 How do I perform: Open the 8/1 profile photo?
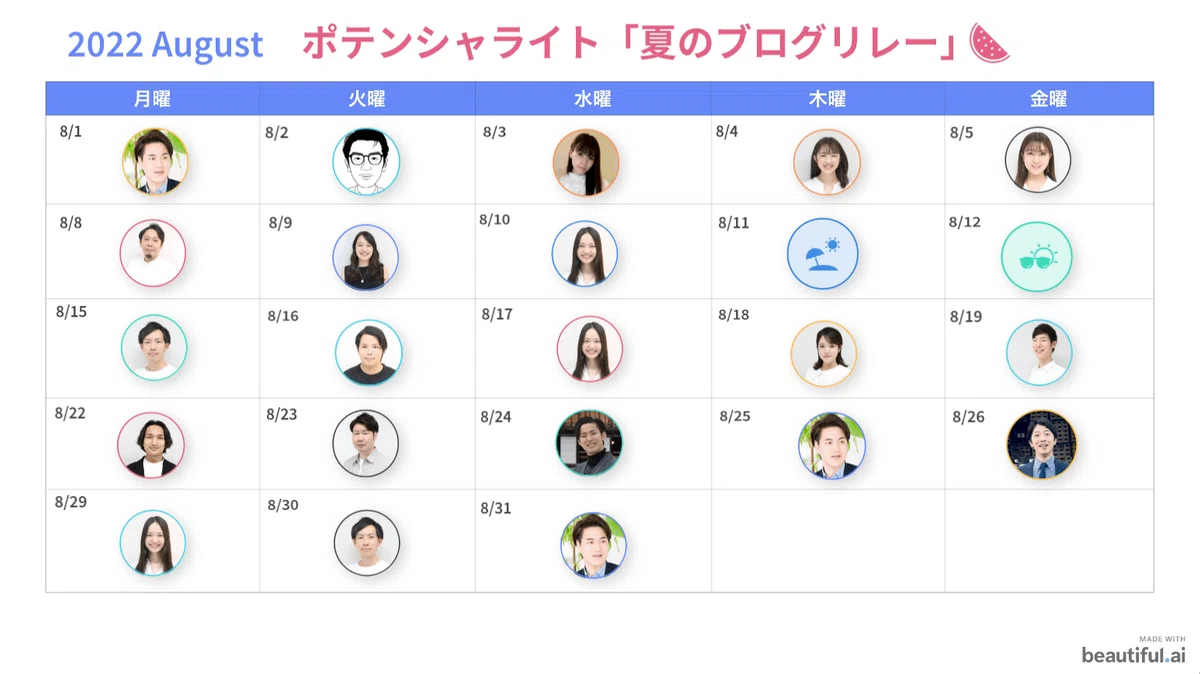(x=155, y=161)
